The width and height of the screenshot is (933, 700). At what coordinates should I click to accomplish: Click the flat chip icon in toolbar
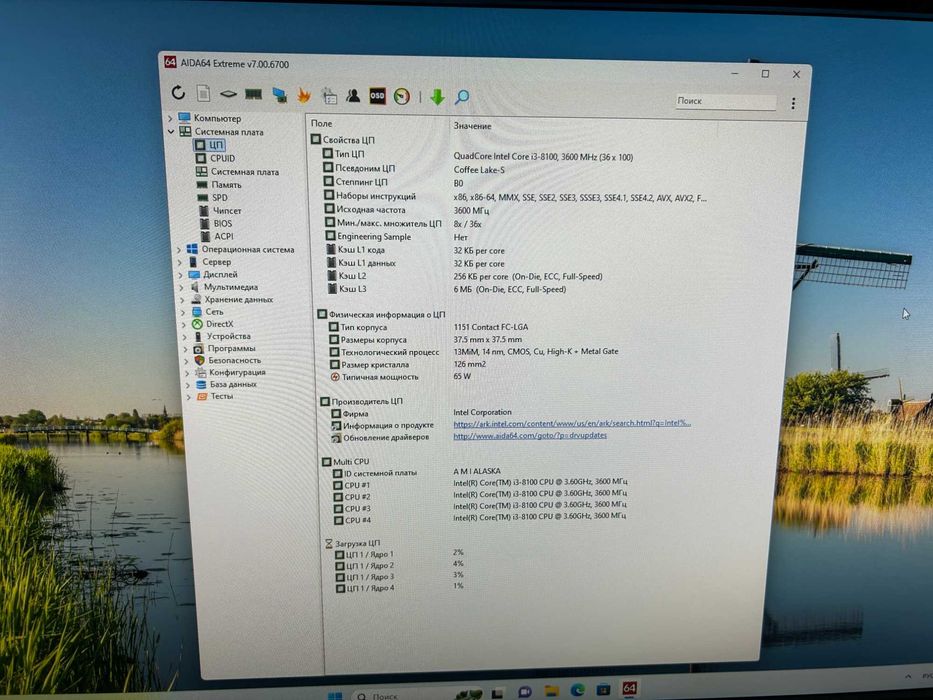click(x=228, y=94)
